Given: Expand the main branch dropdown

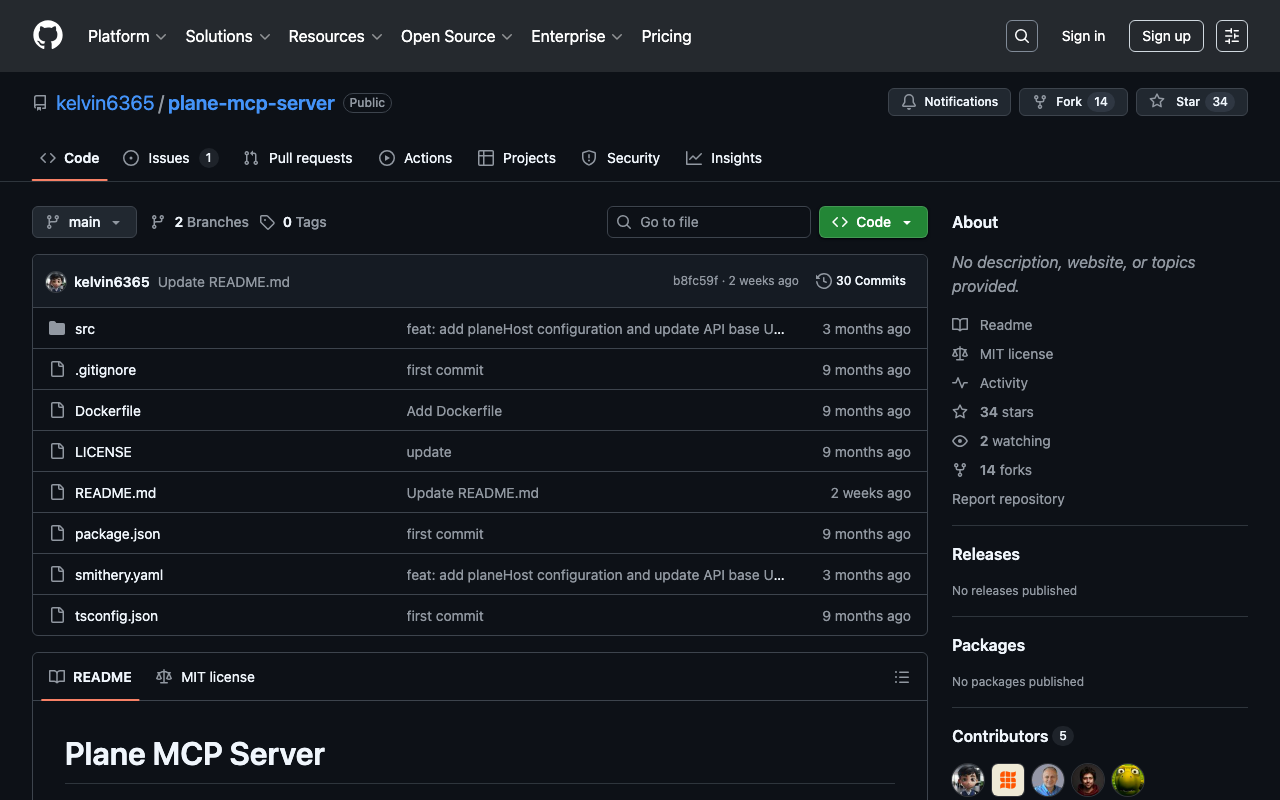Looking at the screenshot, I should [x=84, y=222].
